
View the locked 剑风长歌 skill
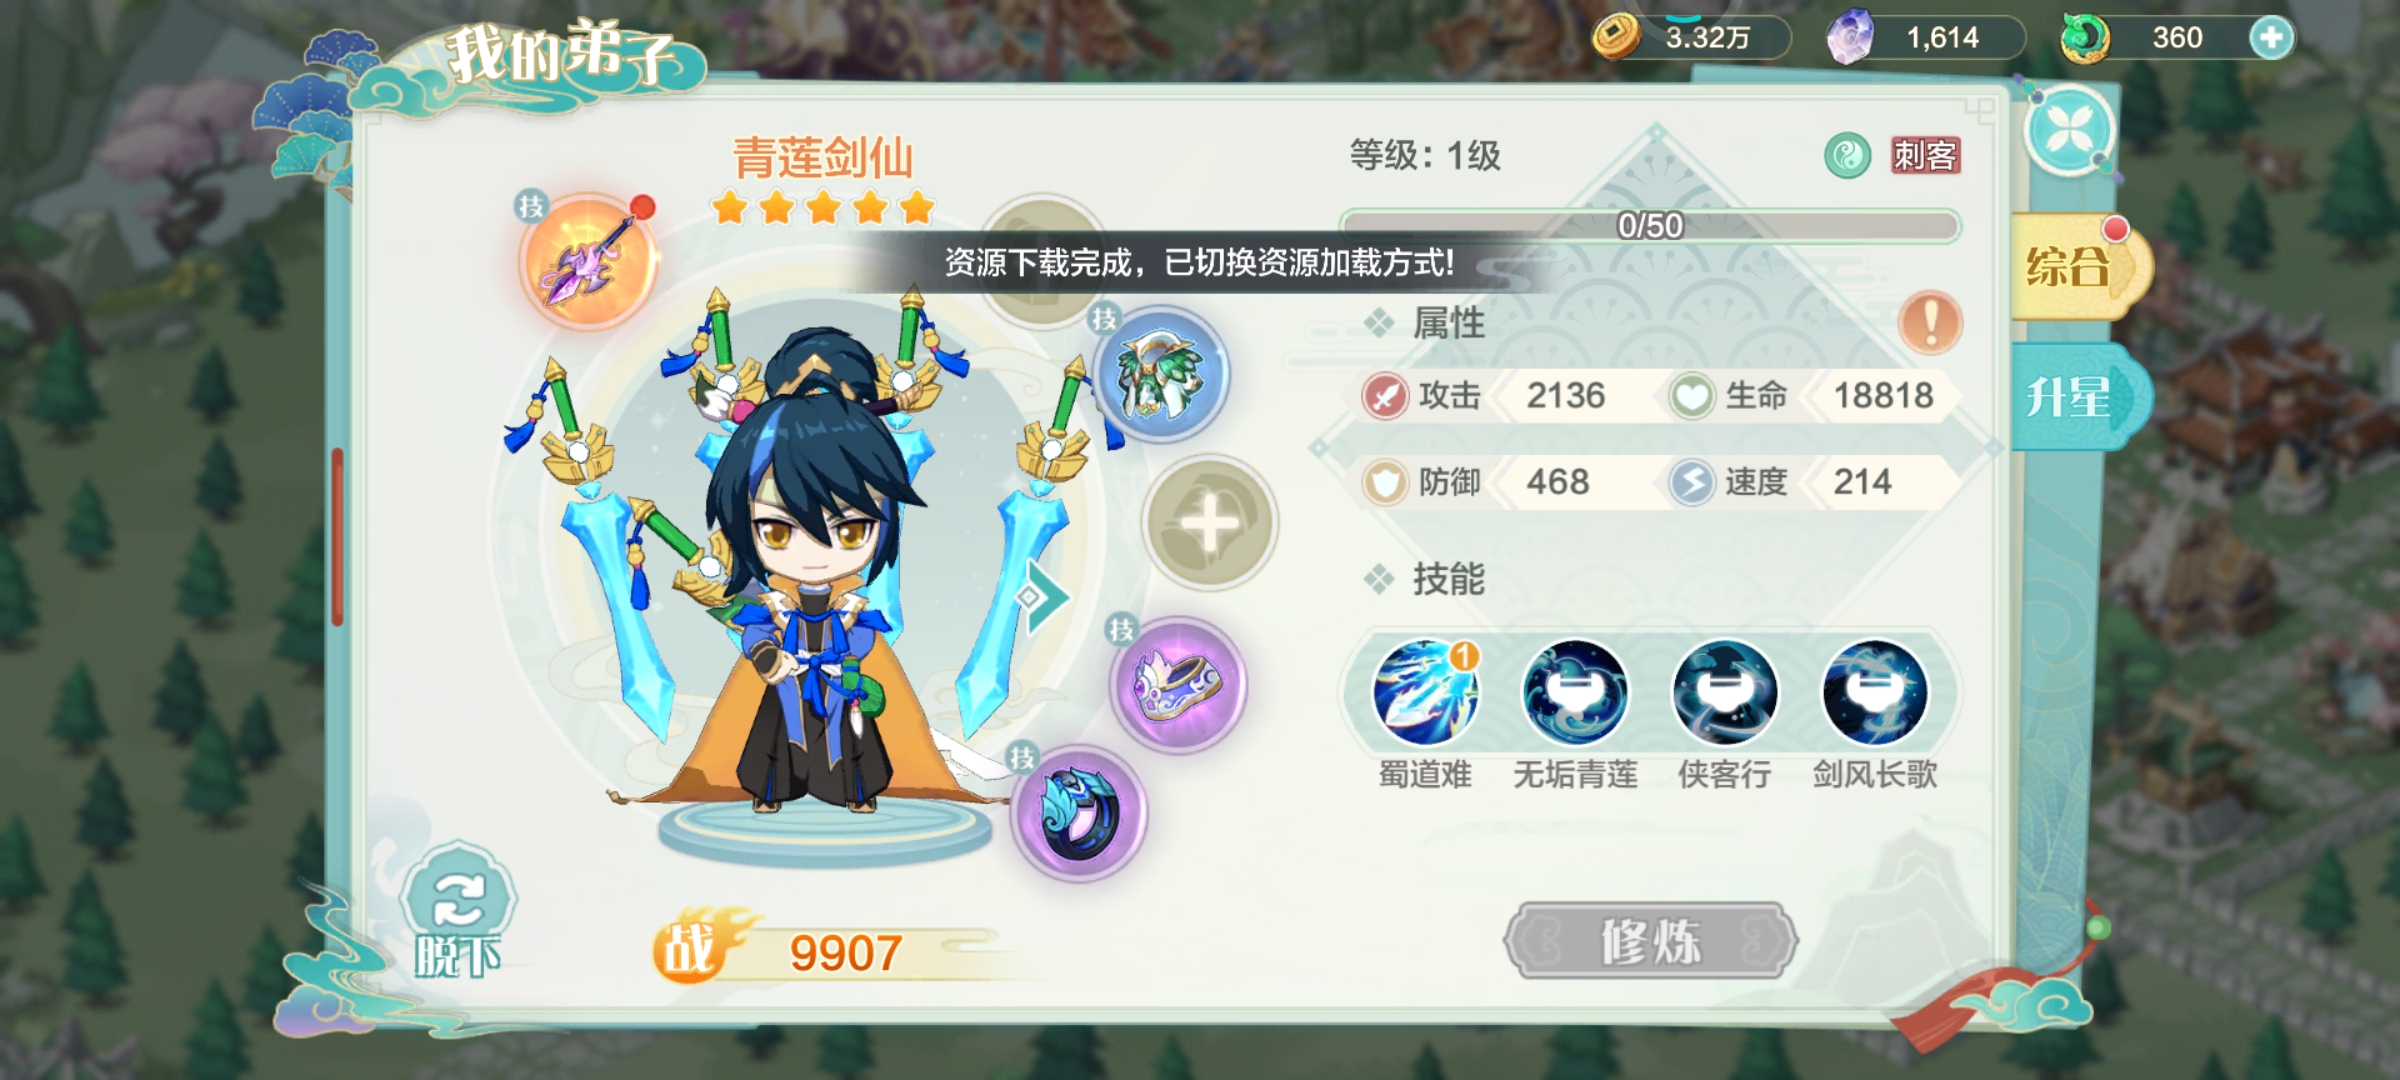pyautogui.click(x=1875, y=692)
